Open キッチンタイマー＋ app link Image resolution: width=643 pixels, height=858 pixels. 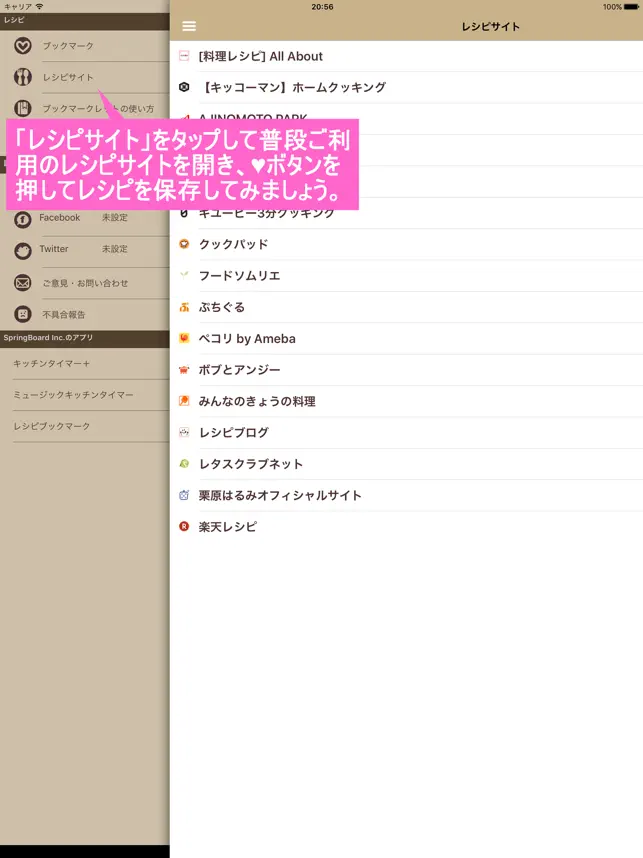pyautogui.click(x=85, y=363)
